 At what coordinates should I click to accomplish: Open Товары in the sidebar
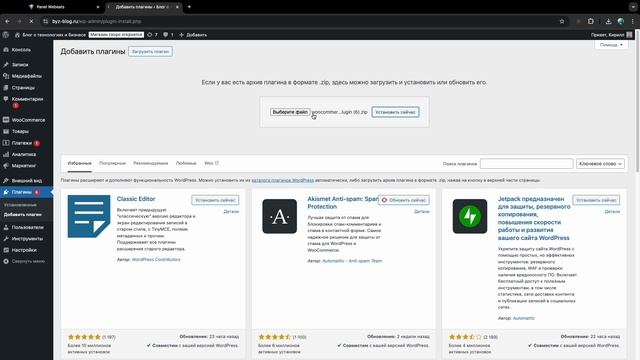(x=20, y=131)
